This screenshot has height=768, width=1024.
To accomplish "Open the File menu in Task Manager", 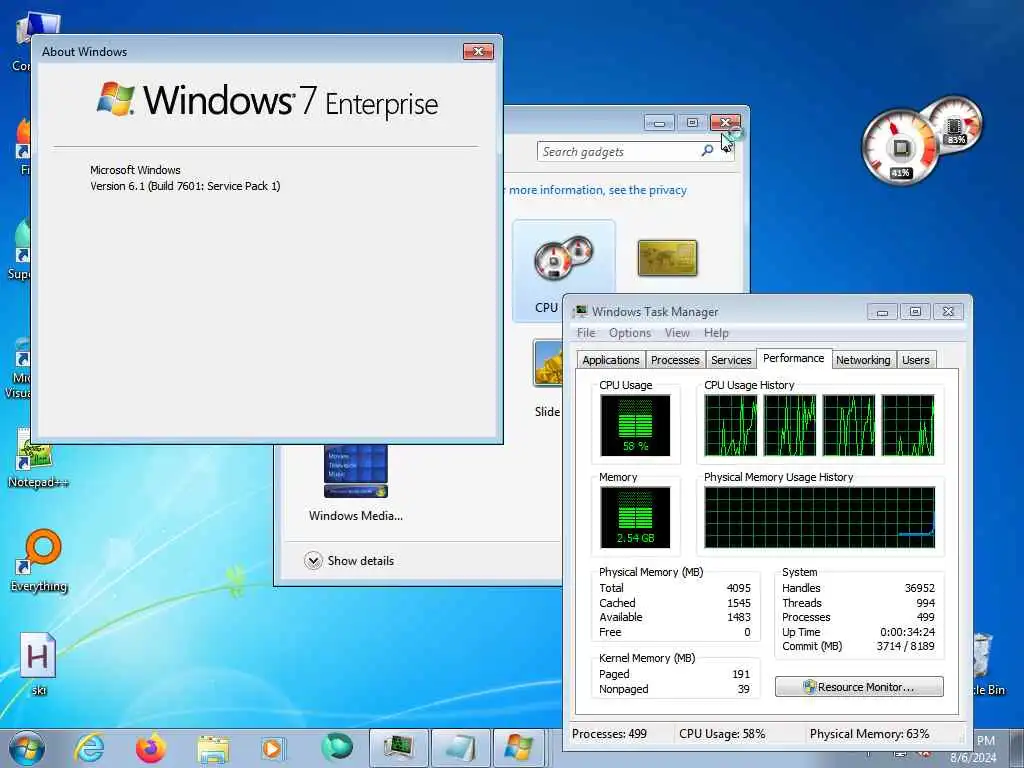I will pos(586,333).
